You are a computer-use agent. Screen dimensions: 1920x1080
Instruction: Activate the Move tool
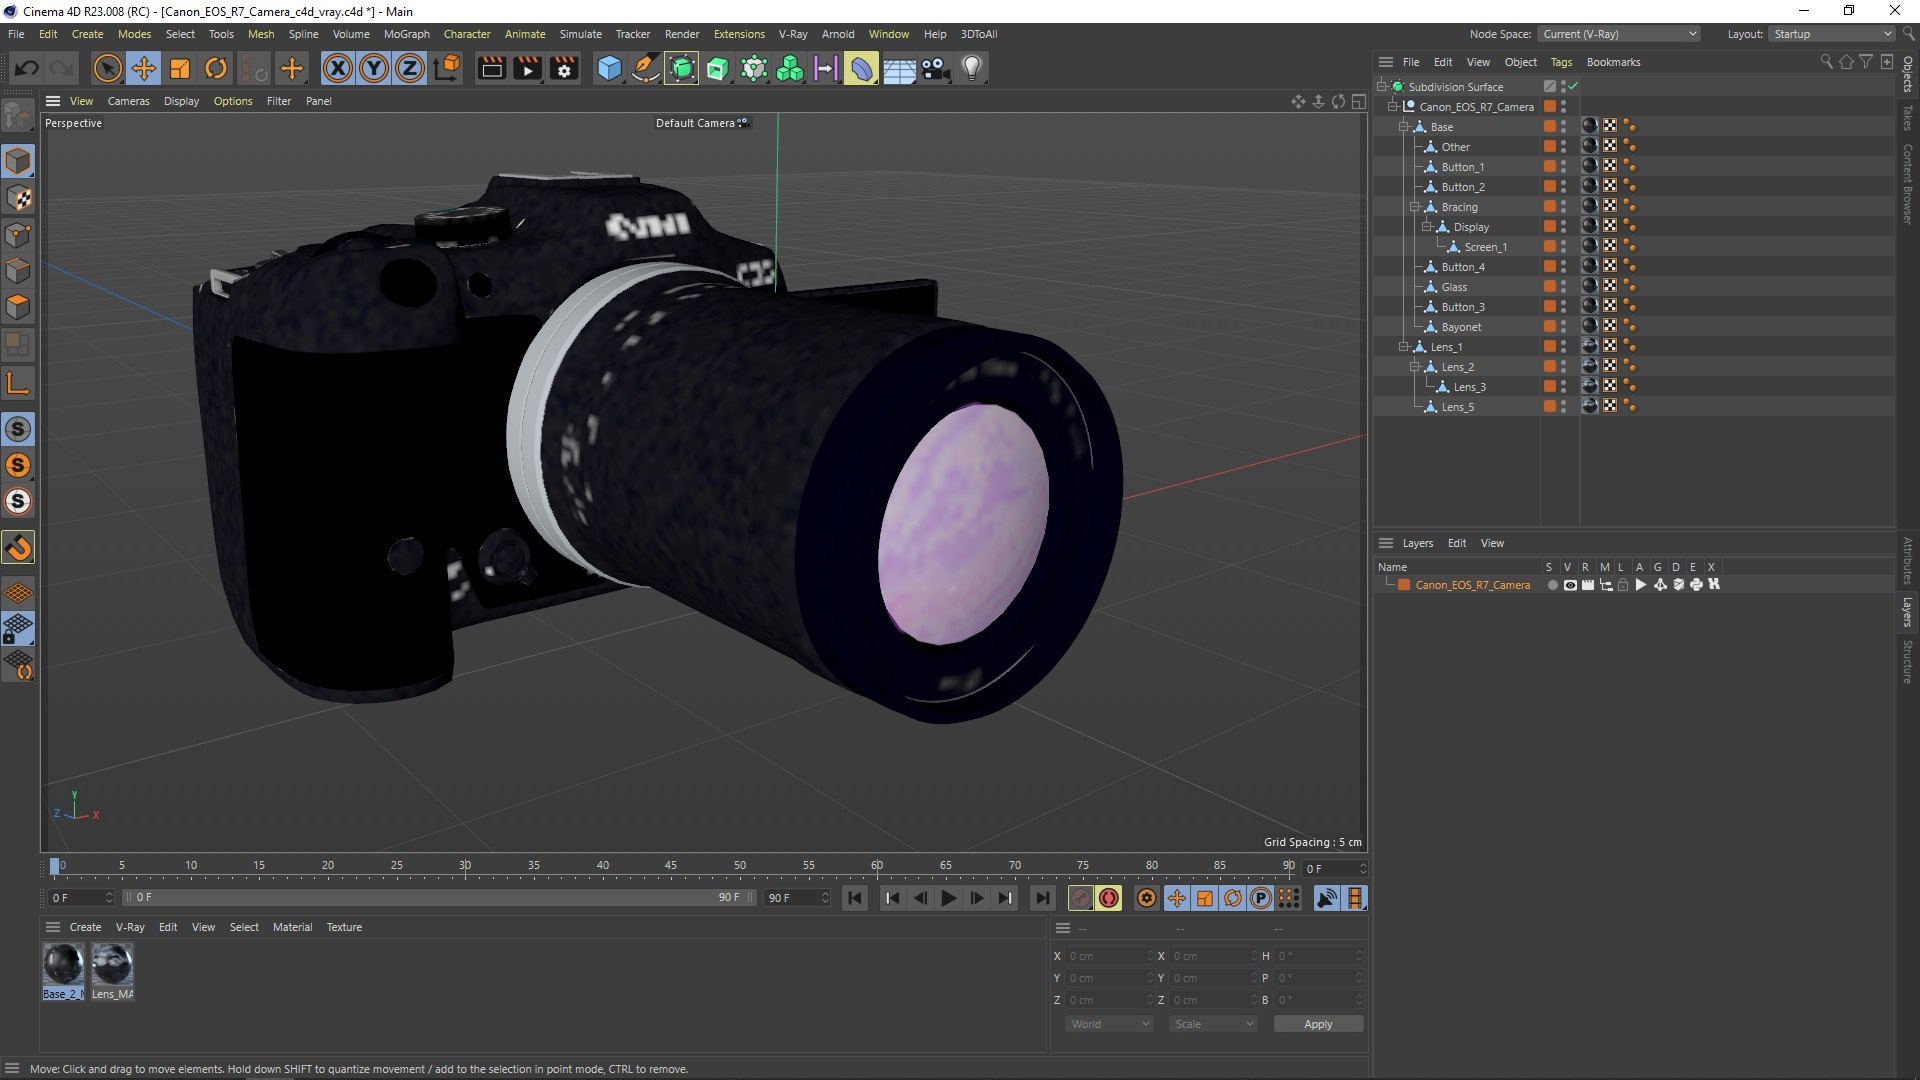coord(144,68)
